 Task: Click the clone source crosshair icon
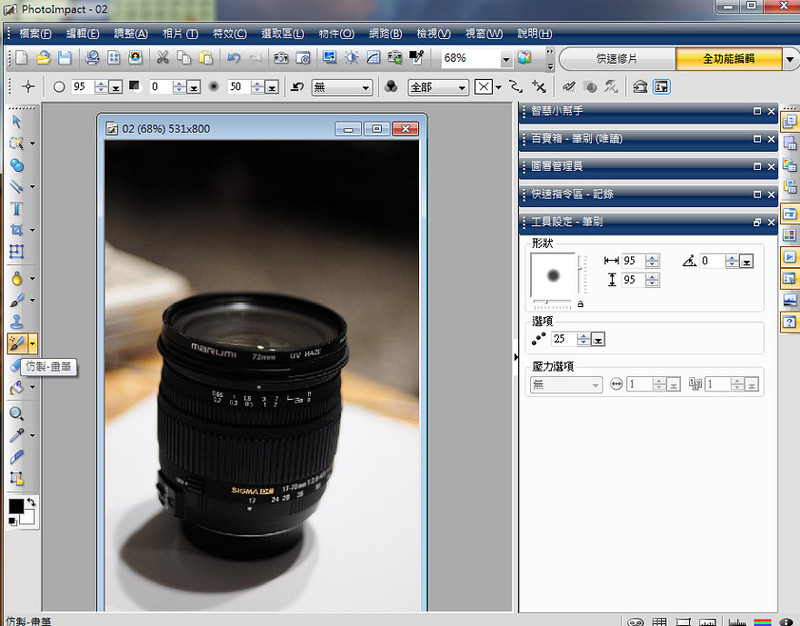click(x=28, y=87)
